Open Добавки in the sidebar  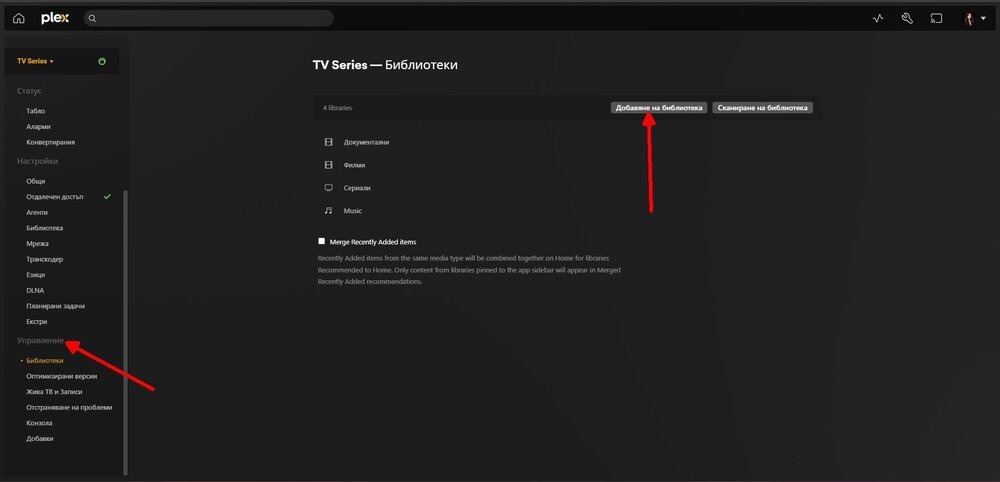coord(40,439)
